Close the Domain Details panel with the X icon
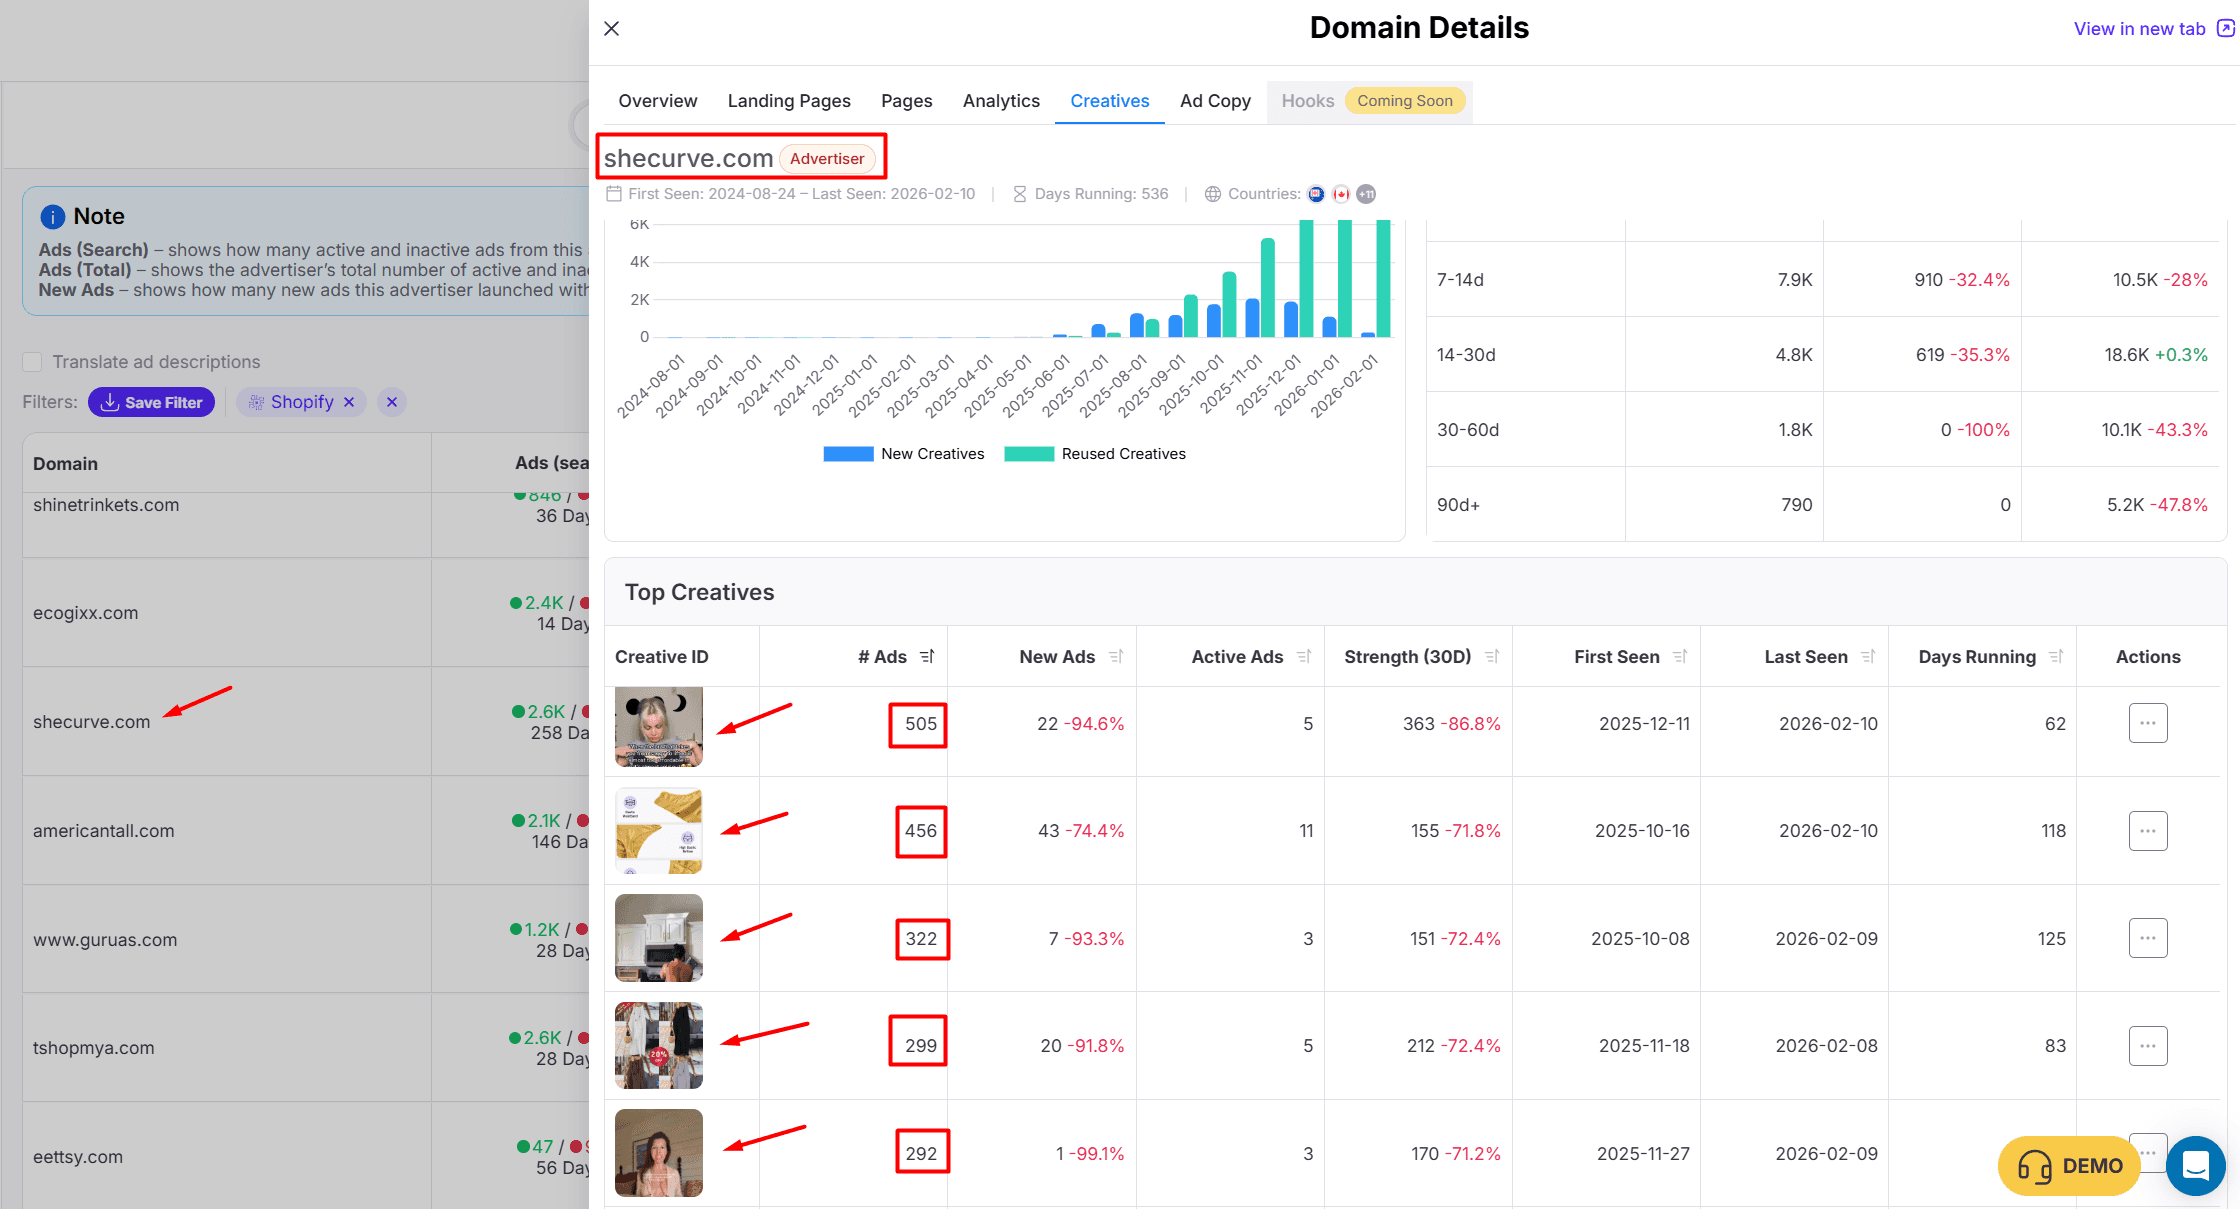2240x1209 pixels. (x=612, y=29)
